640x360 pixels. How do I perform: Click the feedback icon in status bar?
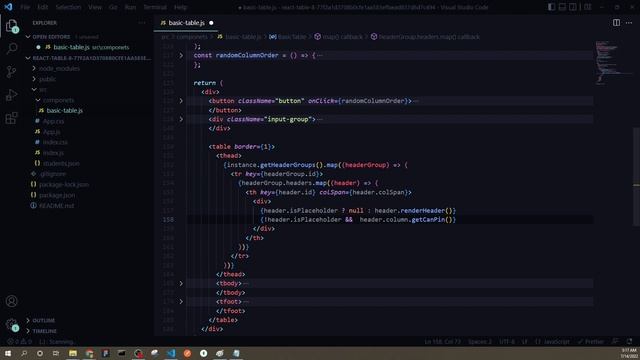point(615,342)
